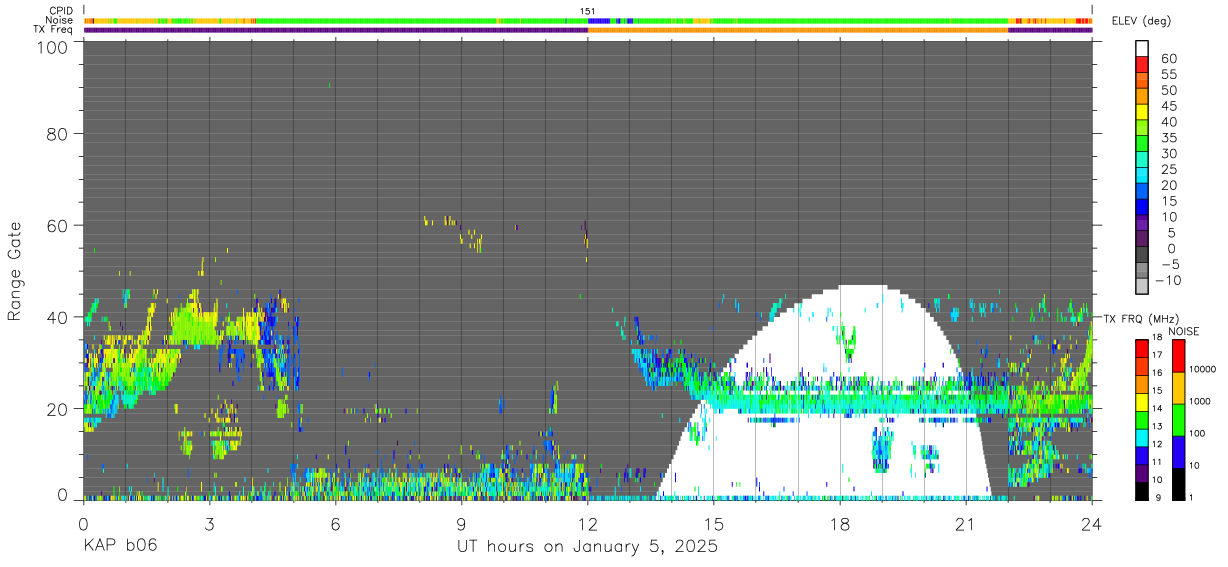Click the UT hours axis tick '12'

click(588, 523)
